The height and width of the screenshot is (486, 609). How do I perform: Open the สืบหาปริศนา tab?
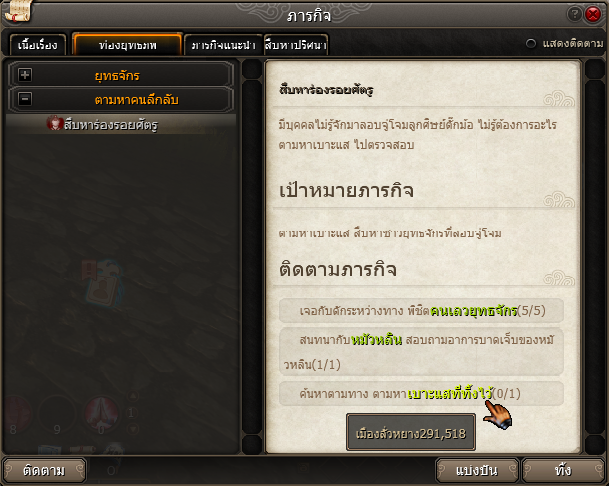(x=296, y=45)
